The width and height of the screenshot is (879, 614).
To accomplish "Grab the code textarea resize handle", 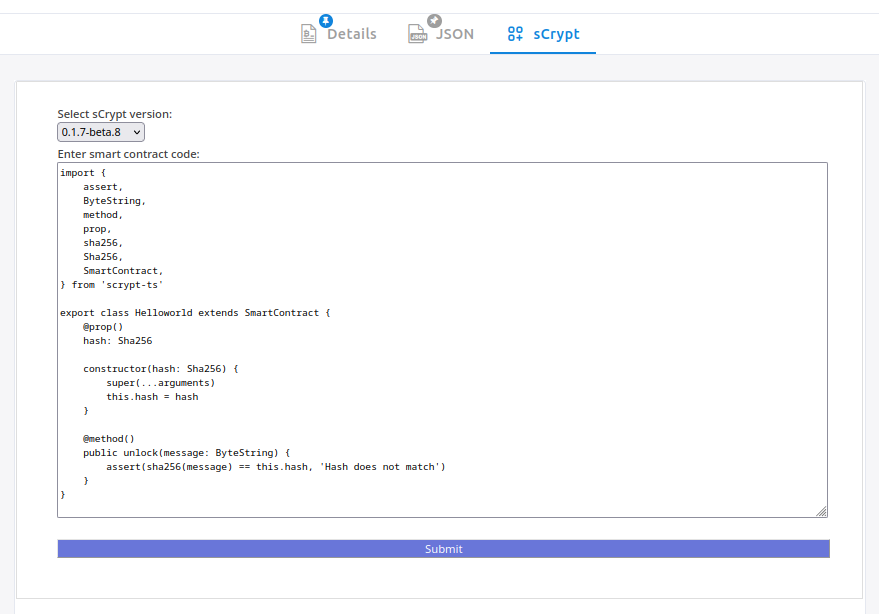I will click(821, 511).
